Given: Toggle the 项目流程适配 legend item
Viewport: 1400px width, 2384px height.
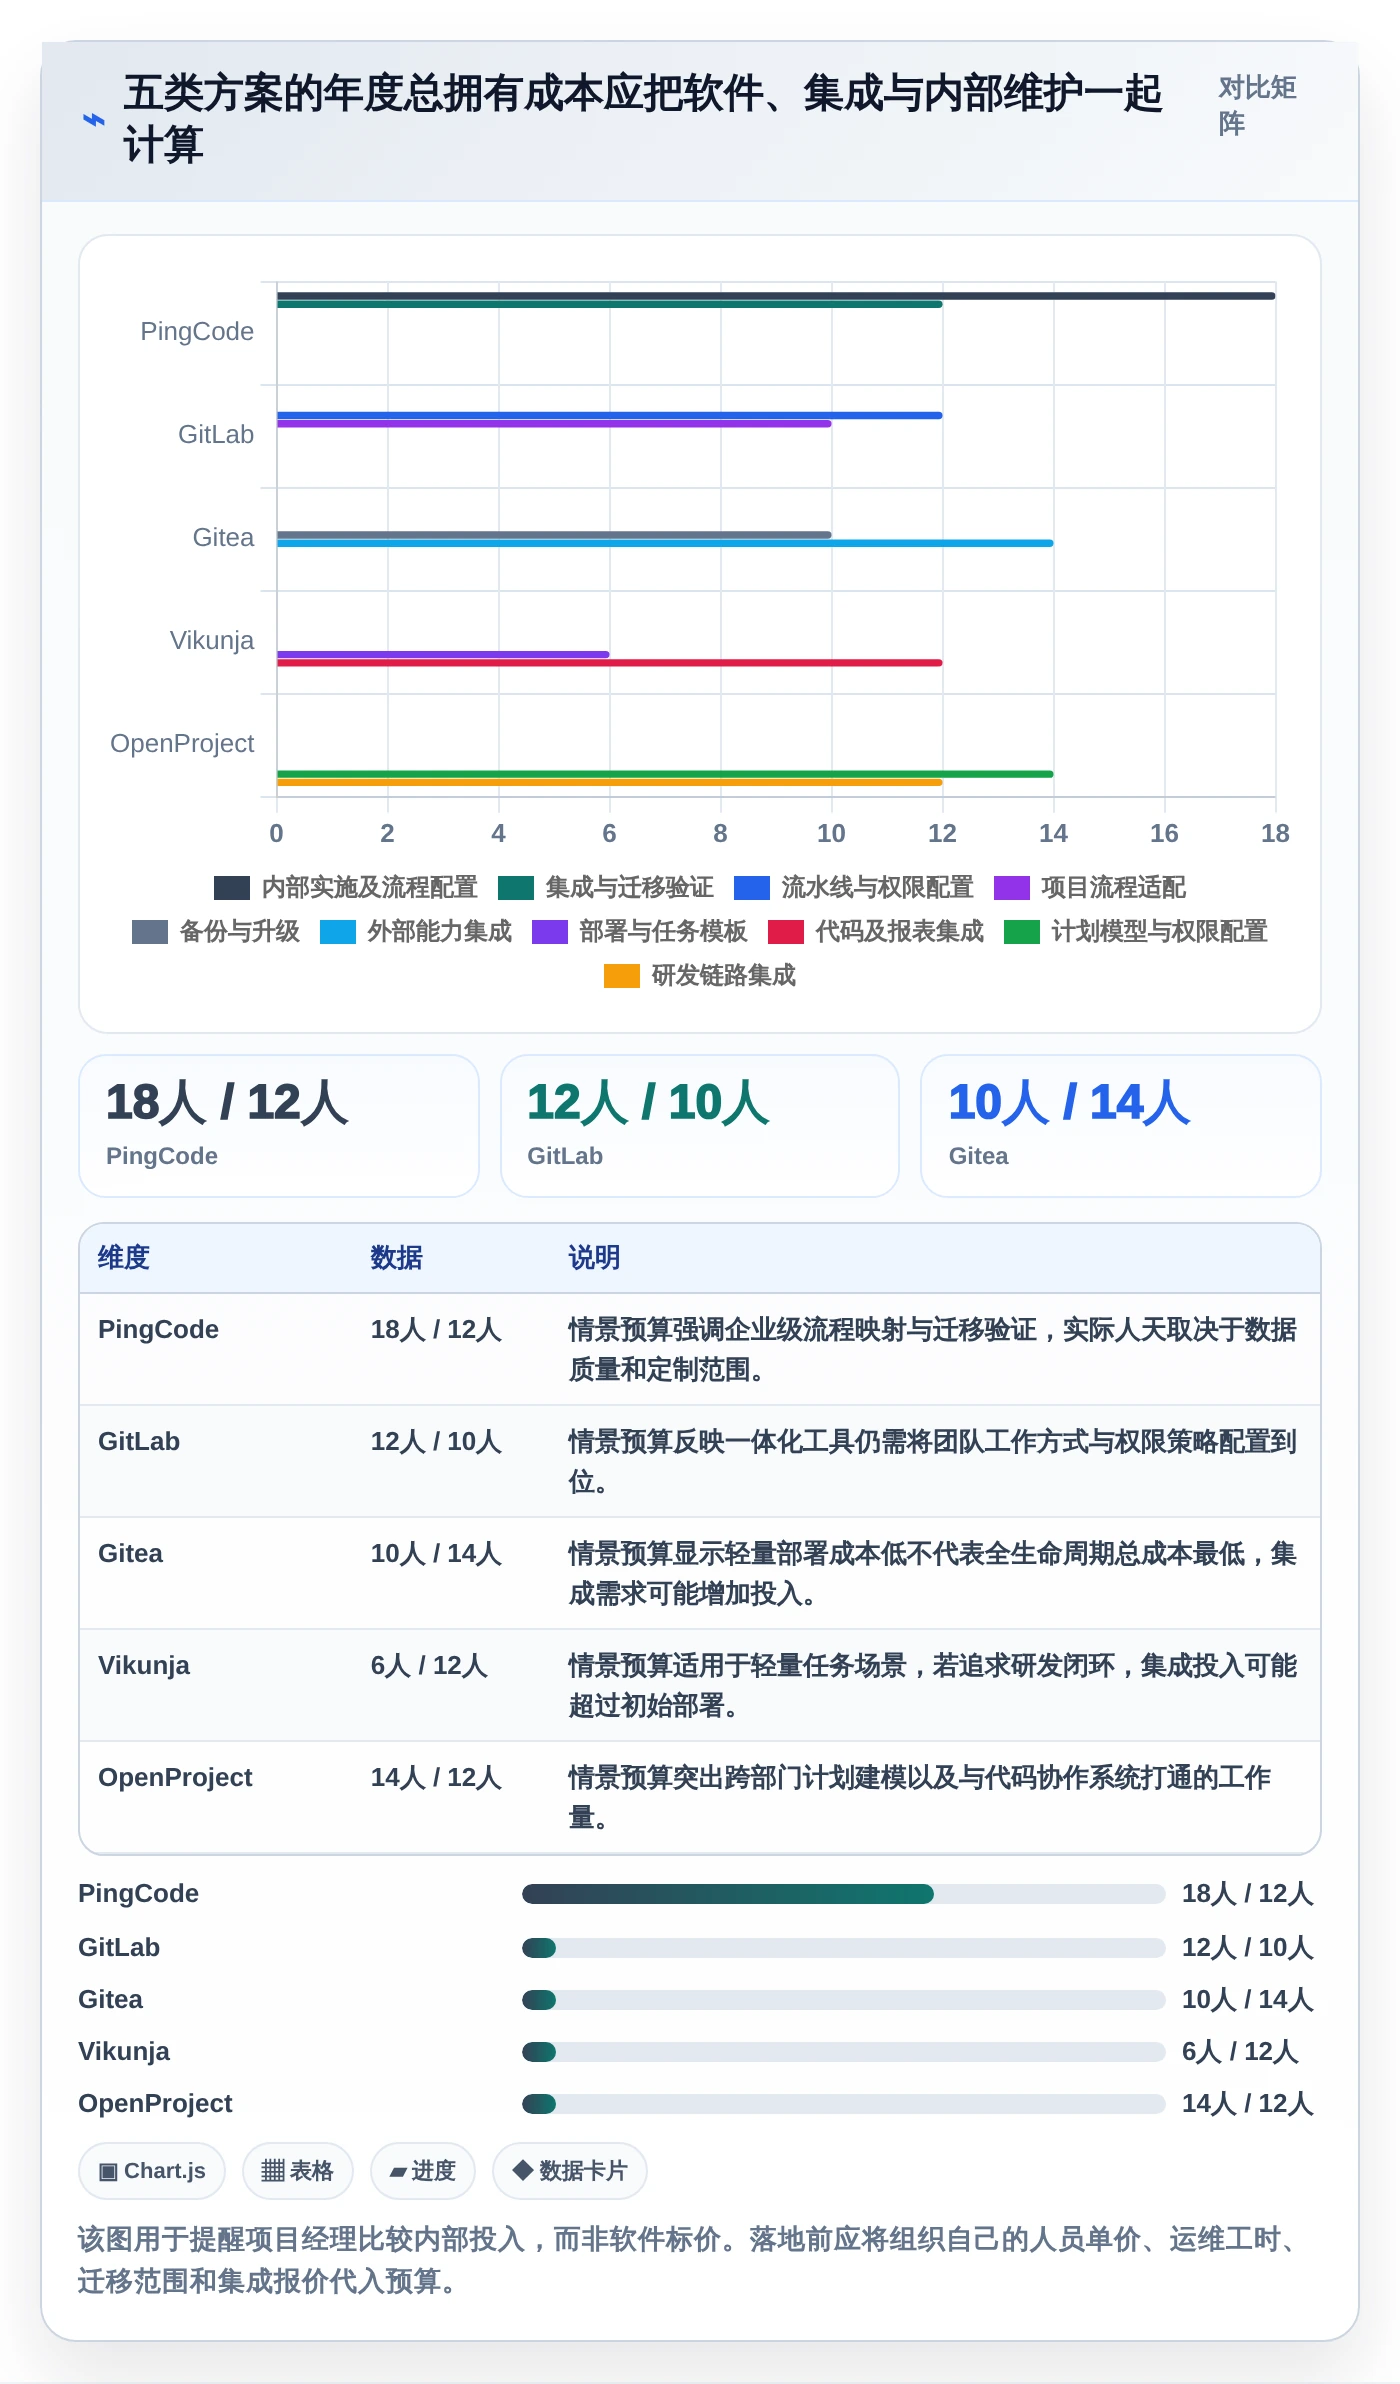Looking at the screenshot, I should coord(1089,888).
